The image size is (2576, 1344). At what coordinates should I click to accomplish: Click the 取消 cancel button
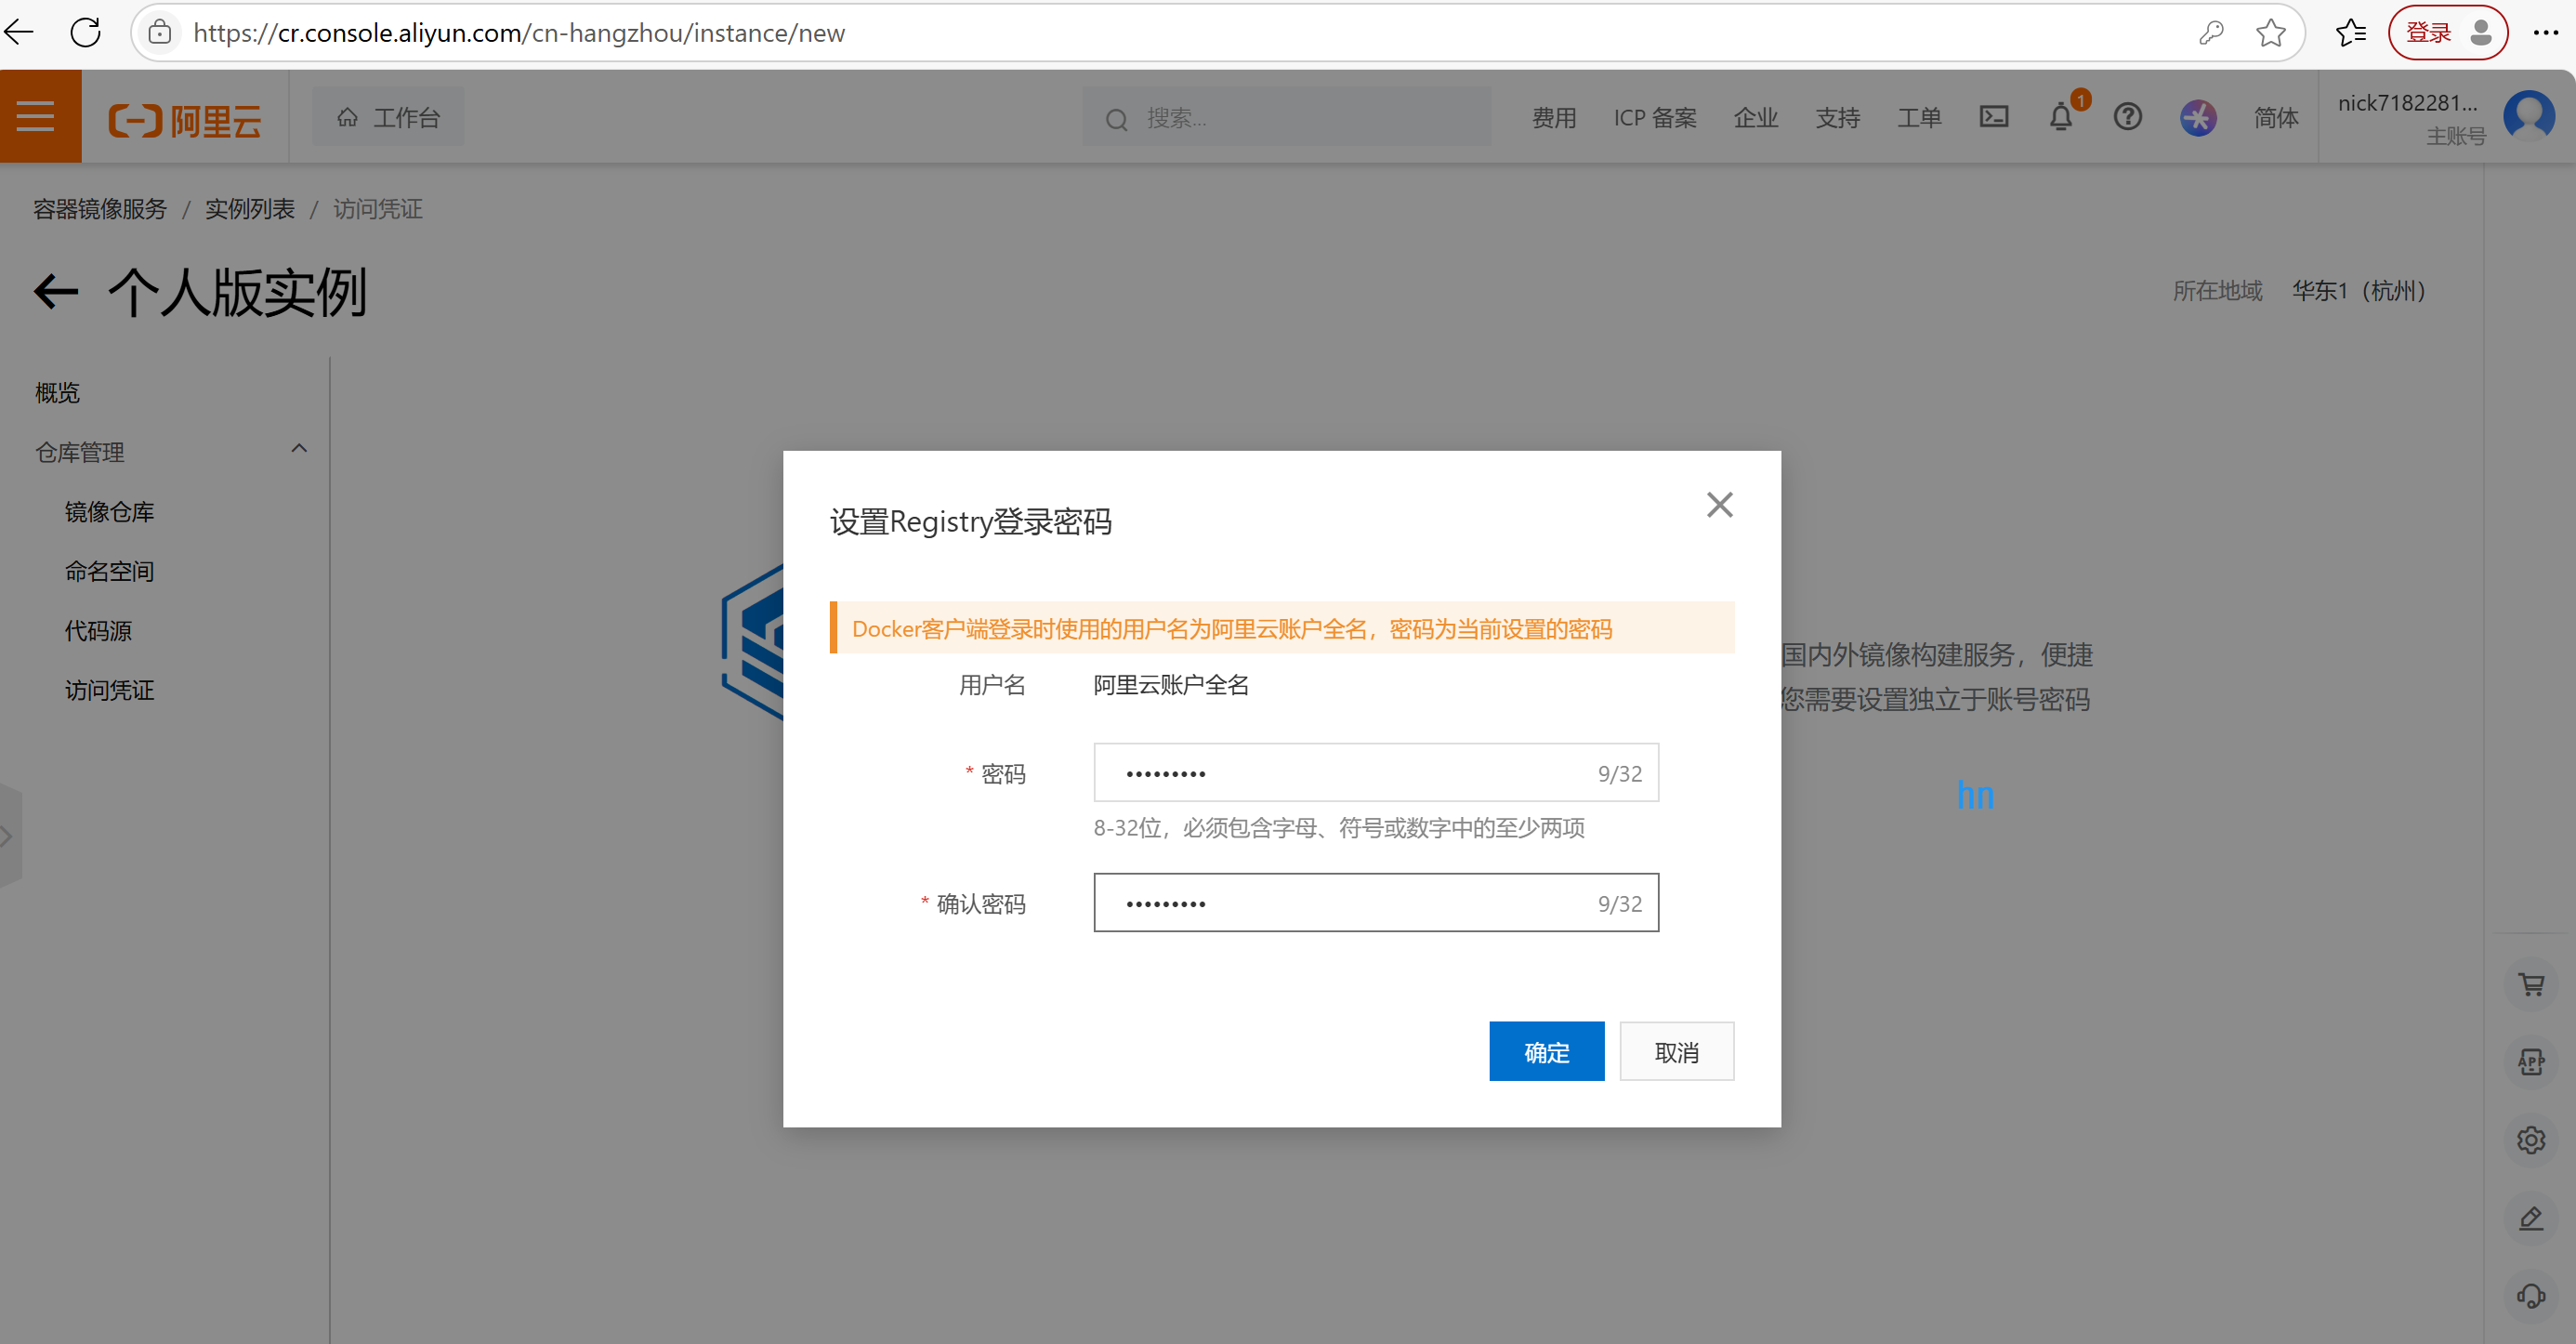point(1676,1052)
